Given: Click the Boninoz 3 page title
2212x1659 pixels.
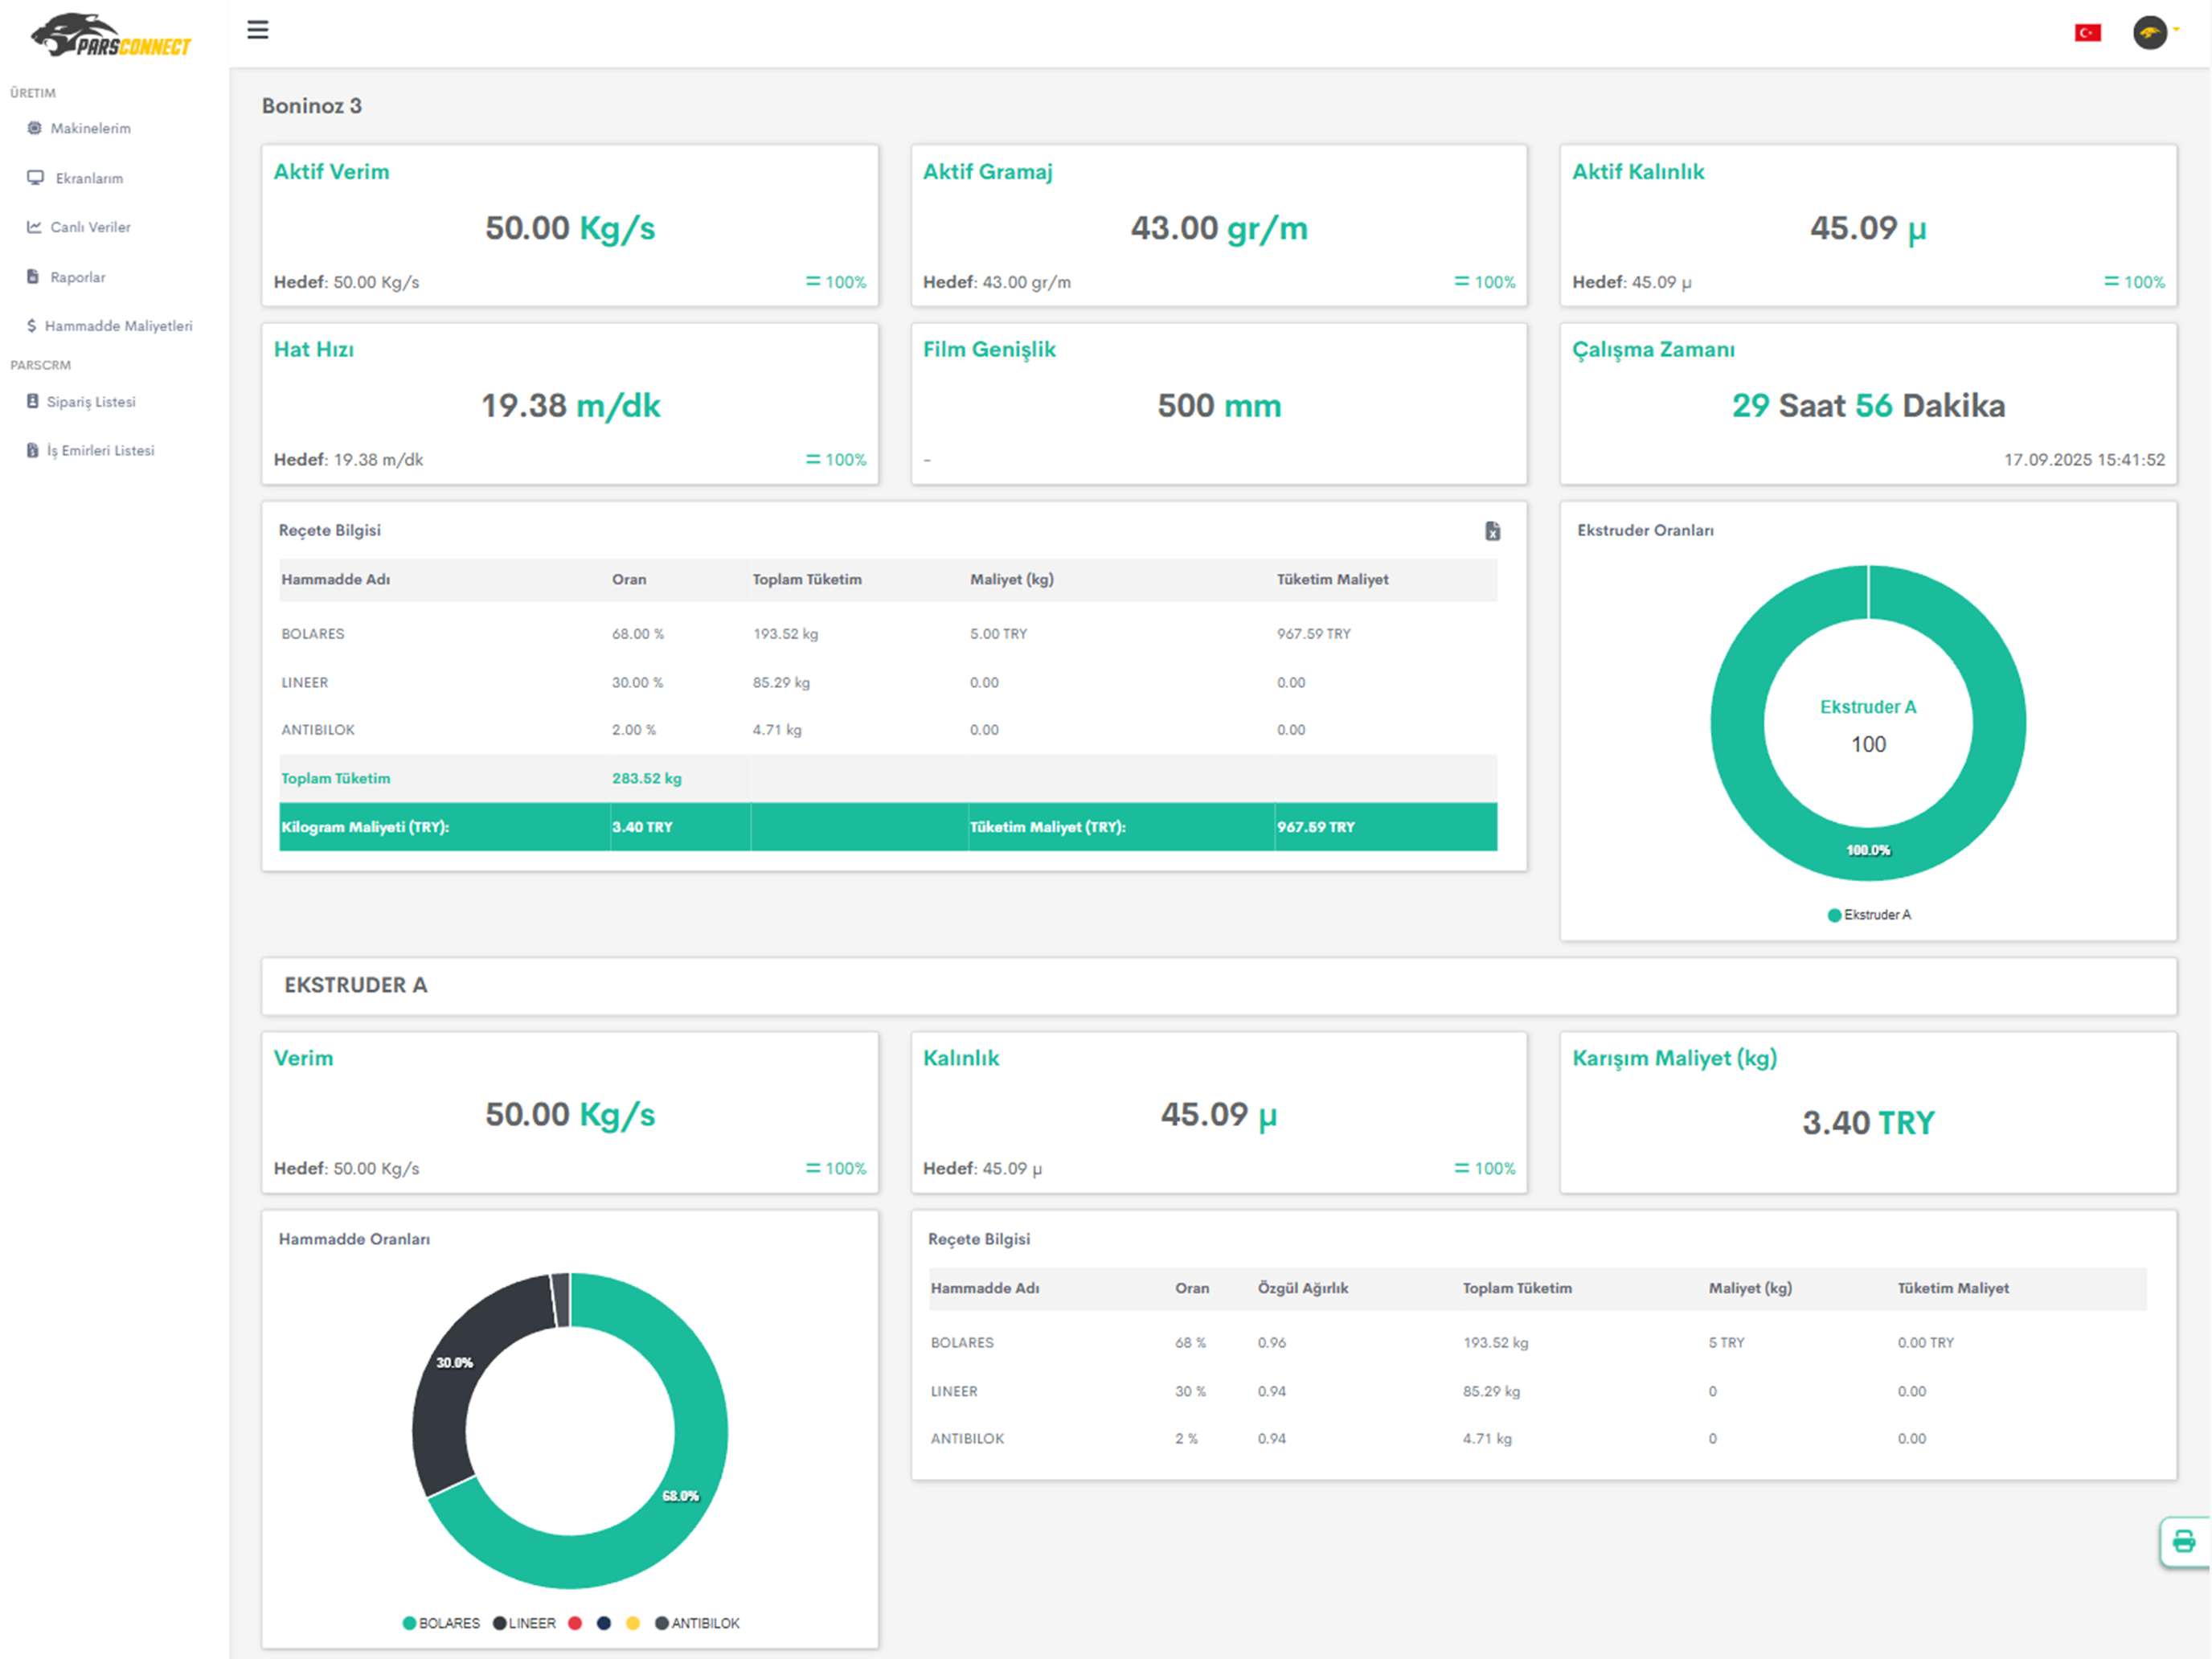Looking at the screenshot, I should coord(312,106).
